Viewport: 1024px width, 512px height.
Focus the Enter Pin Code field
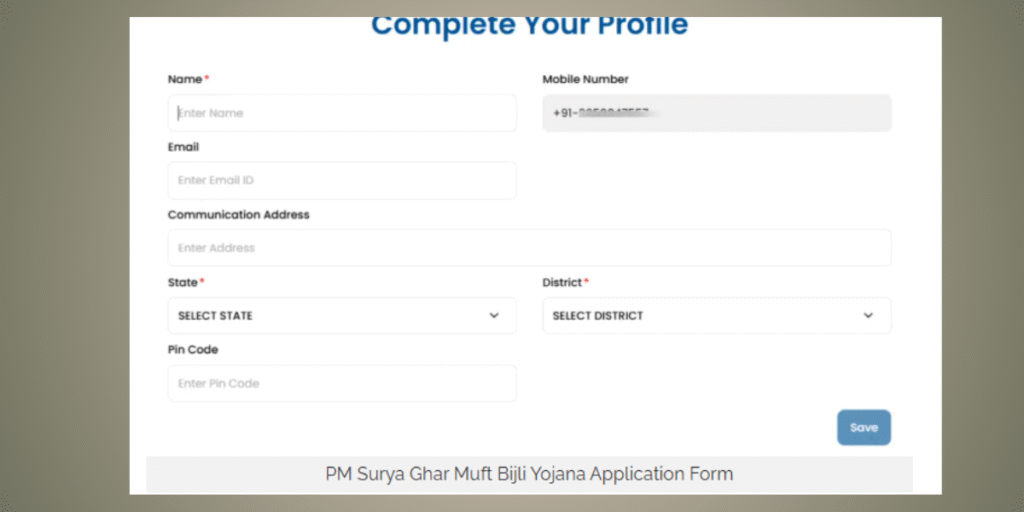(342, 383)
